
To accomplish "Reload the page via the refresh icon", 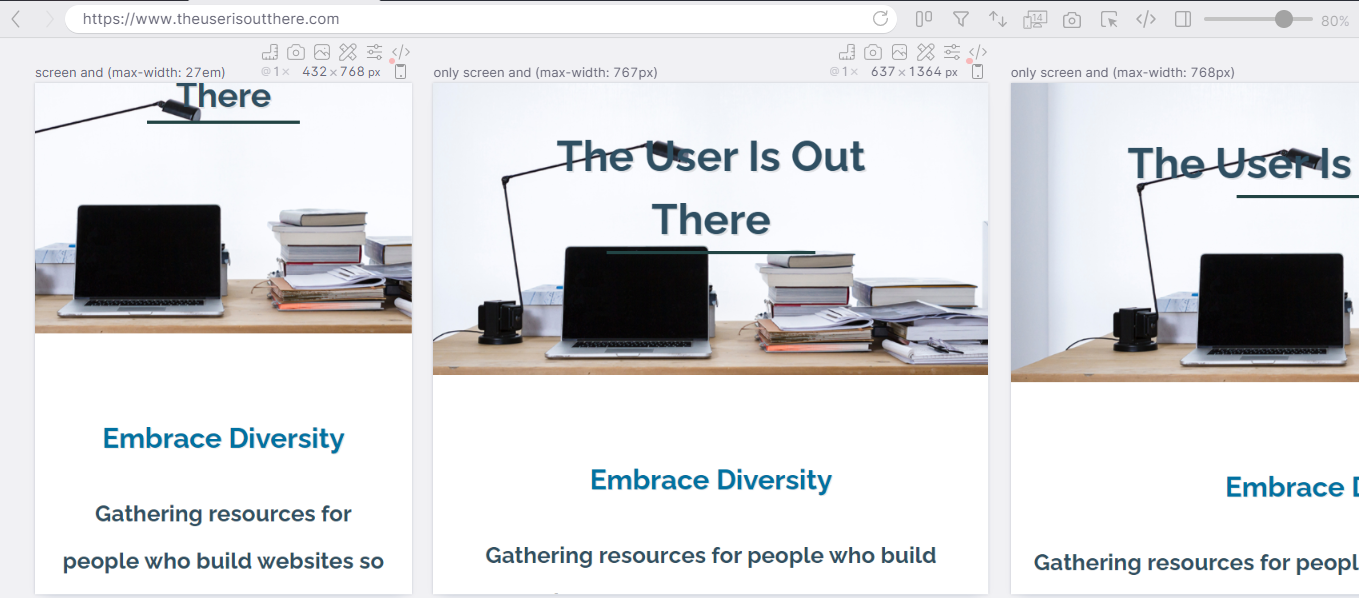I will click(880, 18).
